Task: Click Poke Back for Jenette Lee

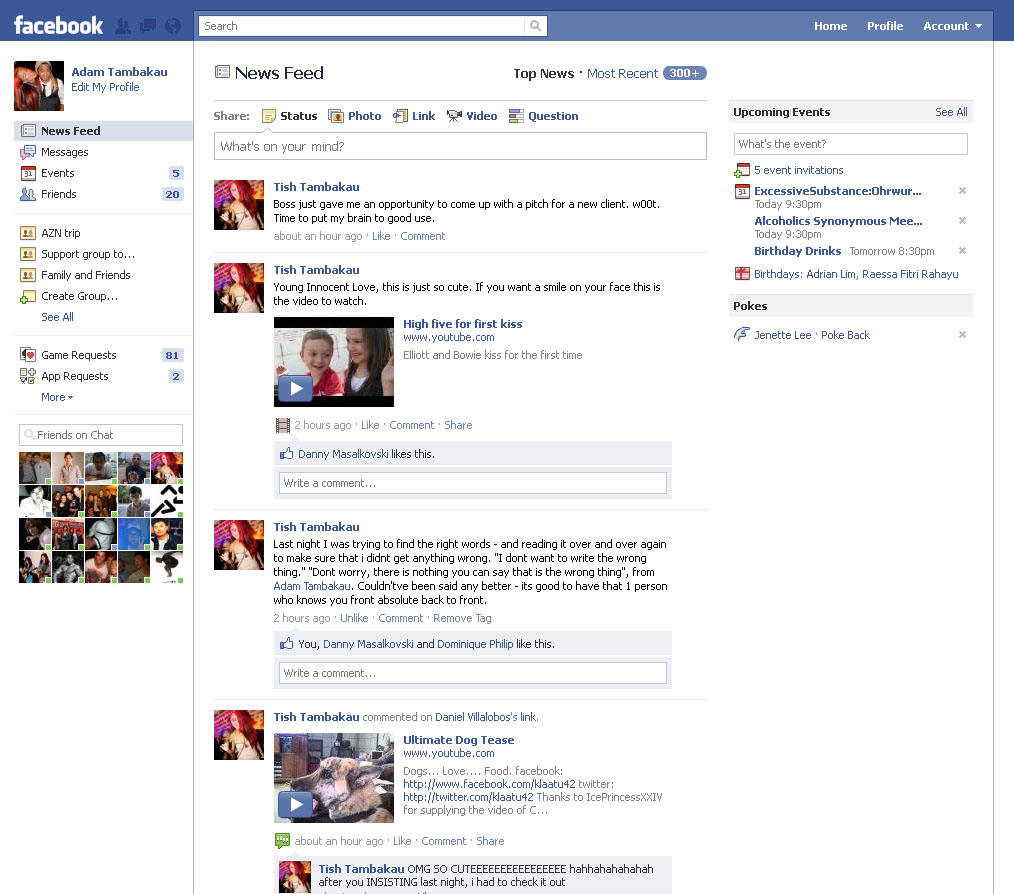Action: tap(845, 335)
